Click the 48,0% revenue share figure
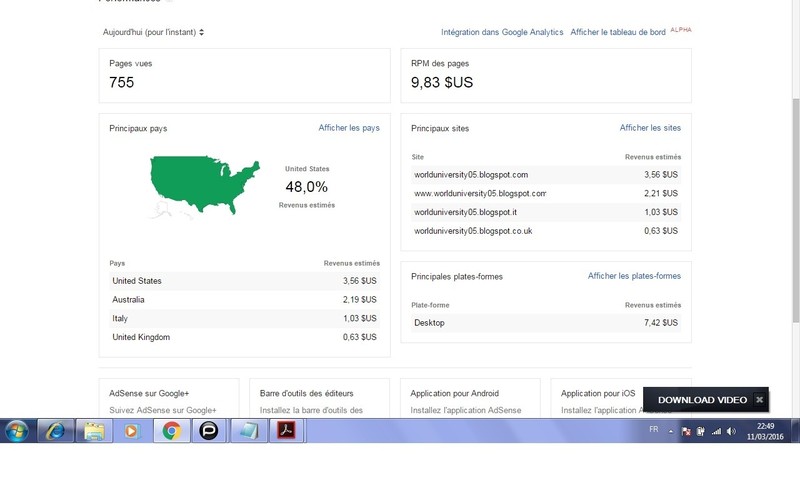 [x=307, y=187]
